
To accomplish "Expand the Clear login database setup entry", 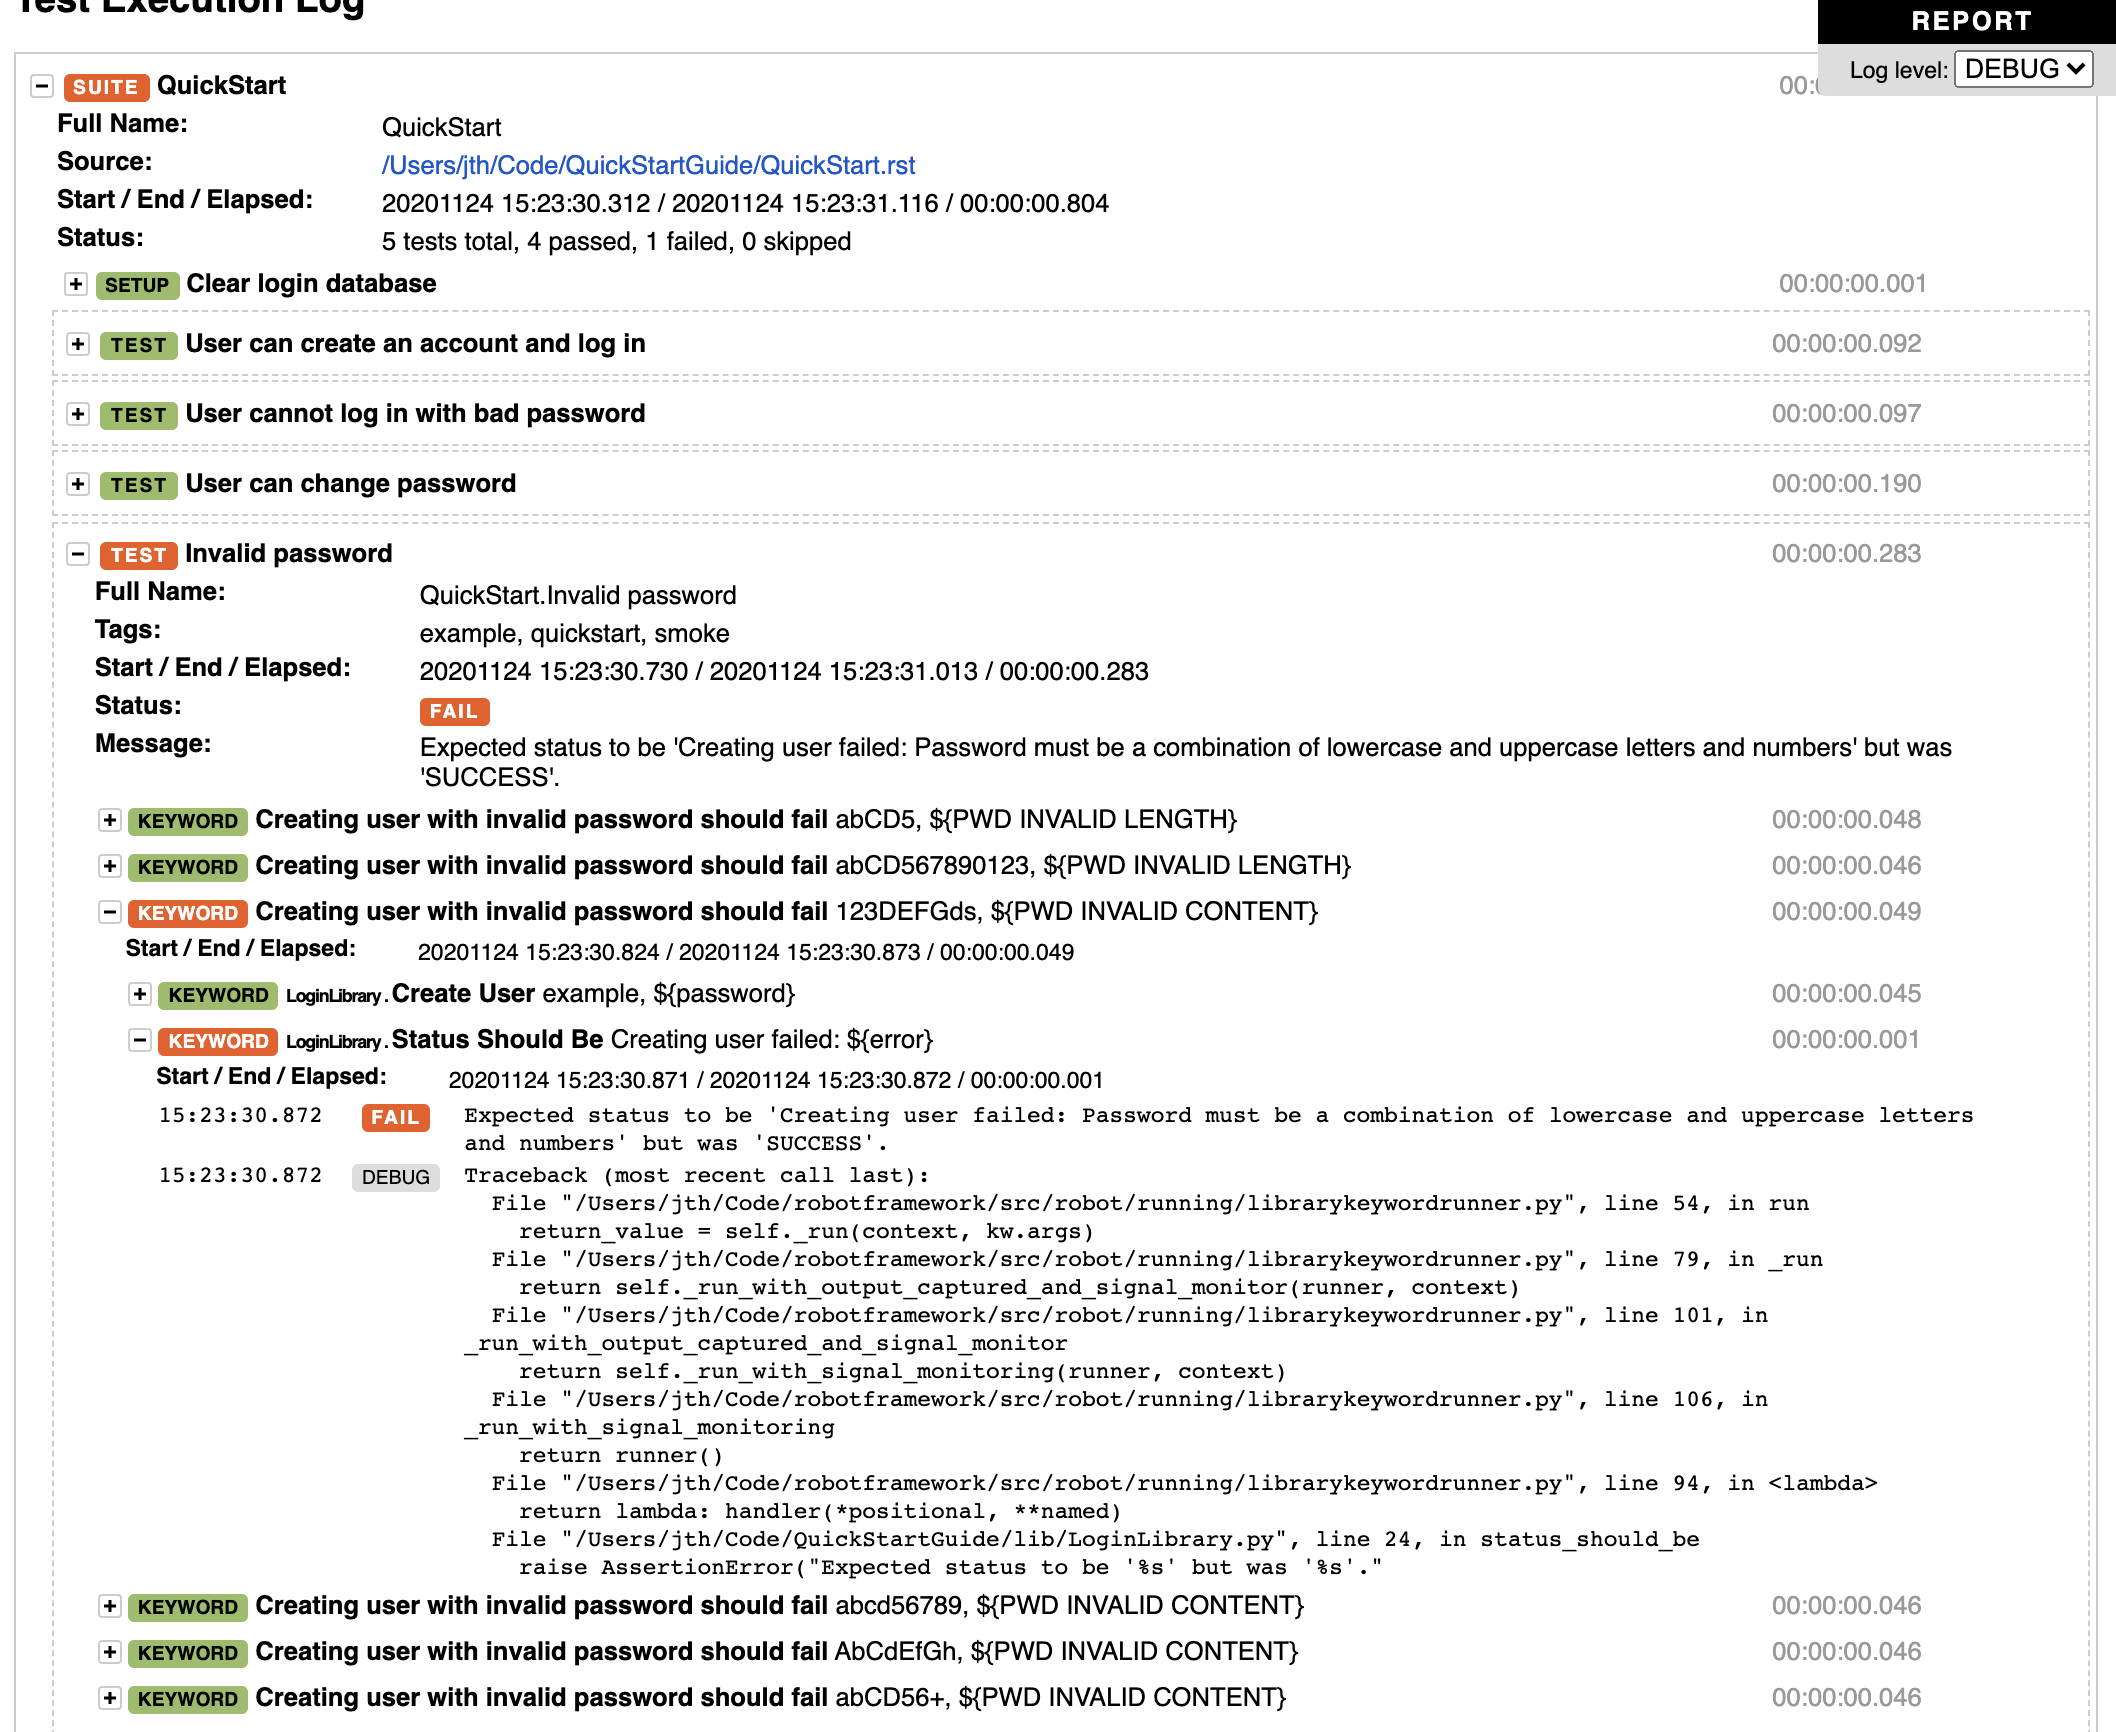I will coord(74,286).
